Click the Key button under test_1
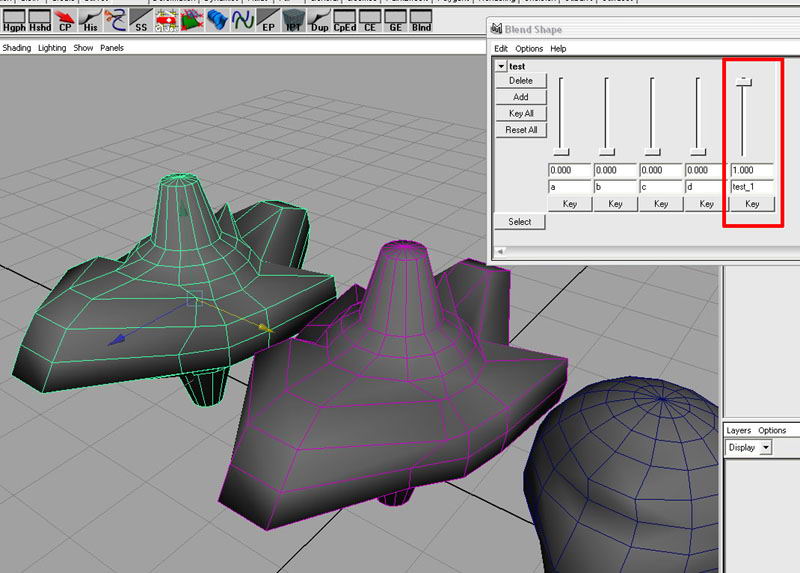The image size is (800, 573). pos(752,204)
